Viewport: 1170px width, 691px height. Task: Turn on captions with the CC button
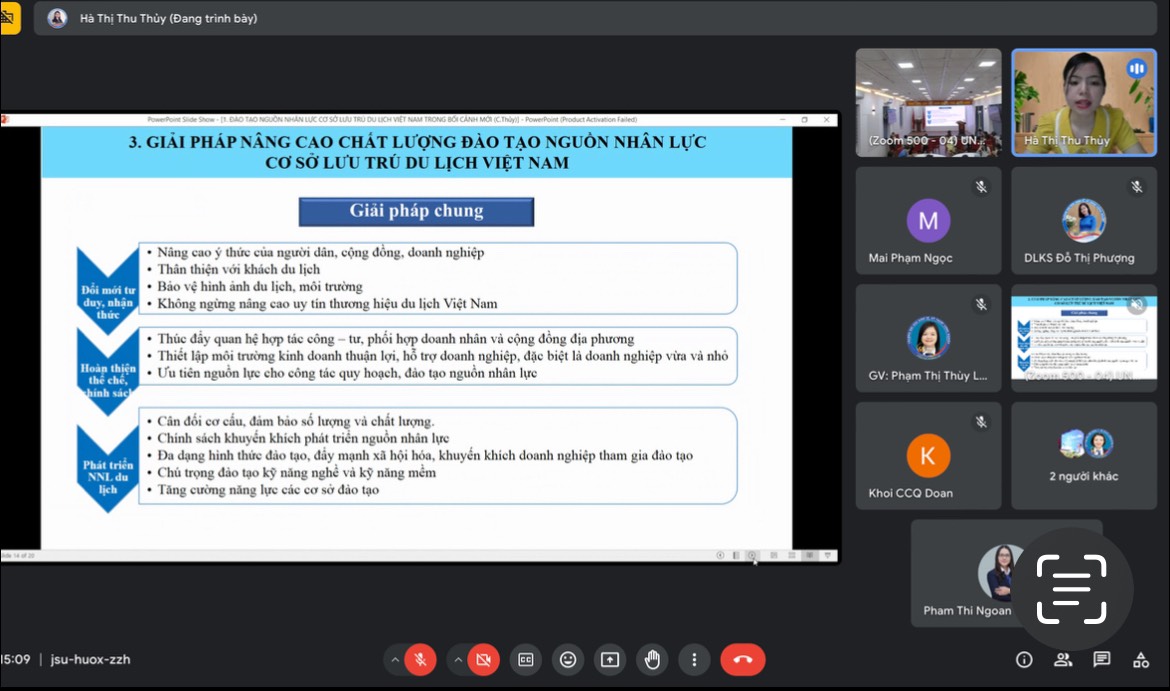(x=525, y=660)
